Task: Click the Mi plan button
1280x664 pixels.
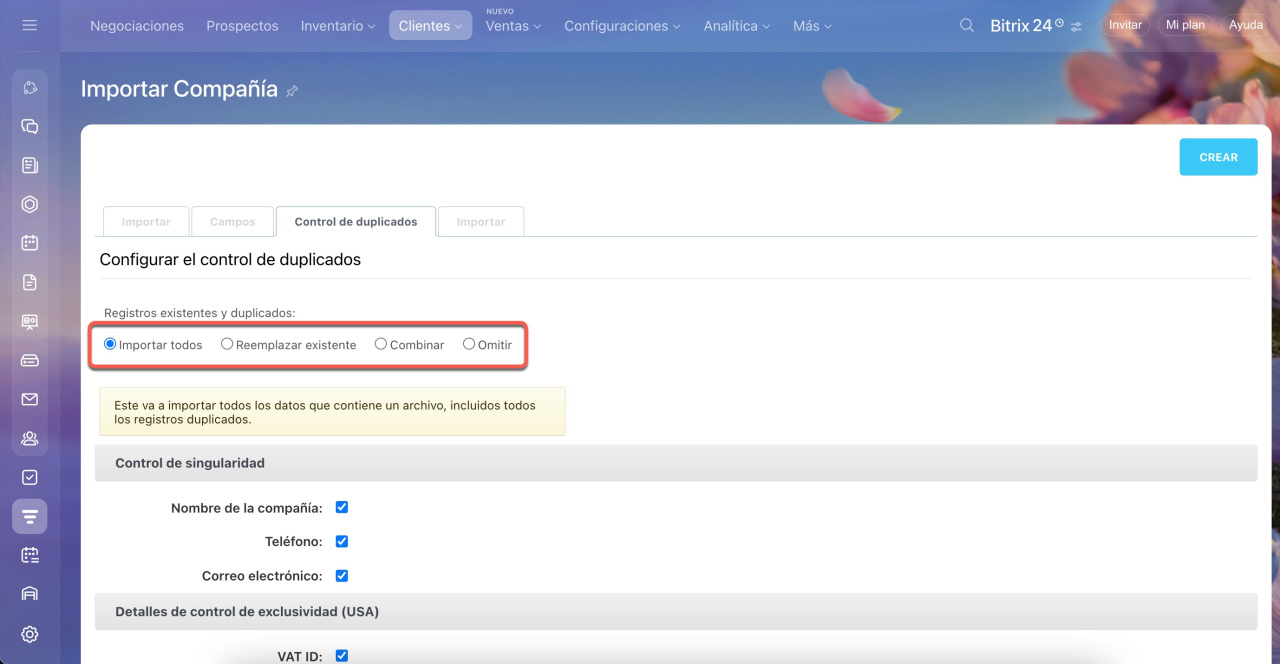Action: 1185,25
